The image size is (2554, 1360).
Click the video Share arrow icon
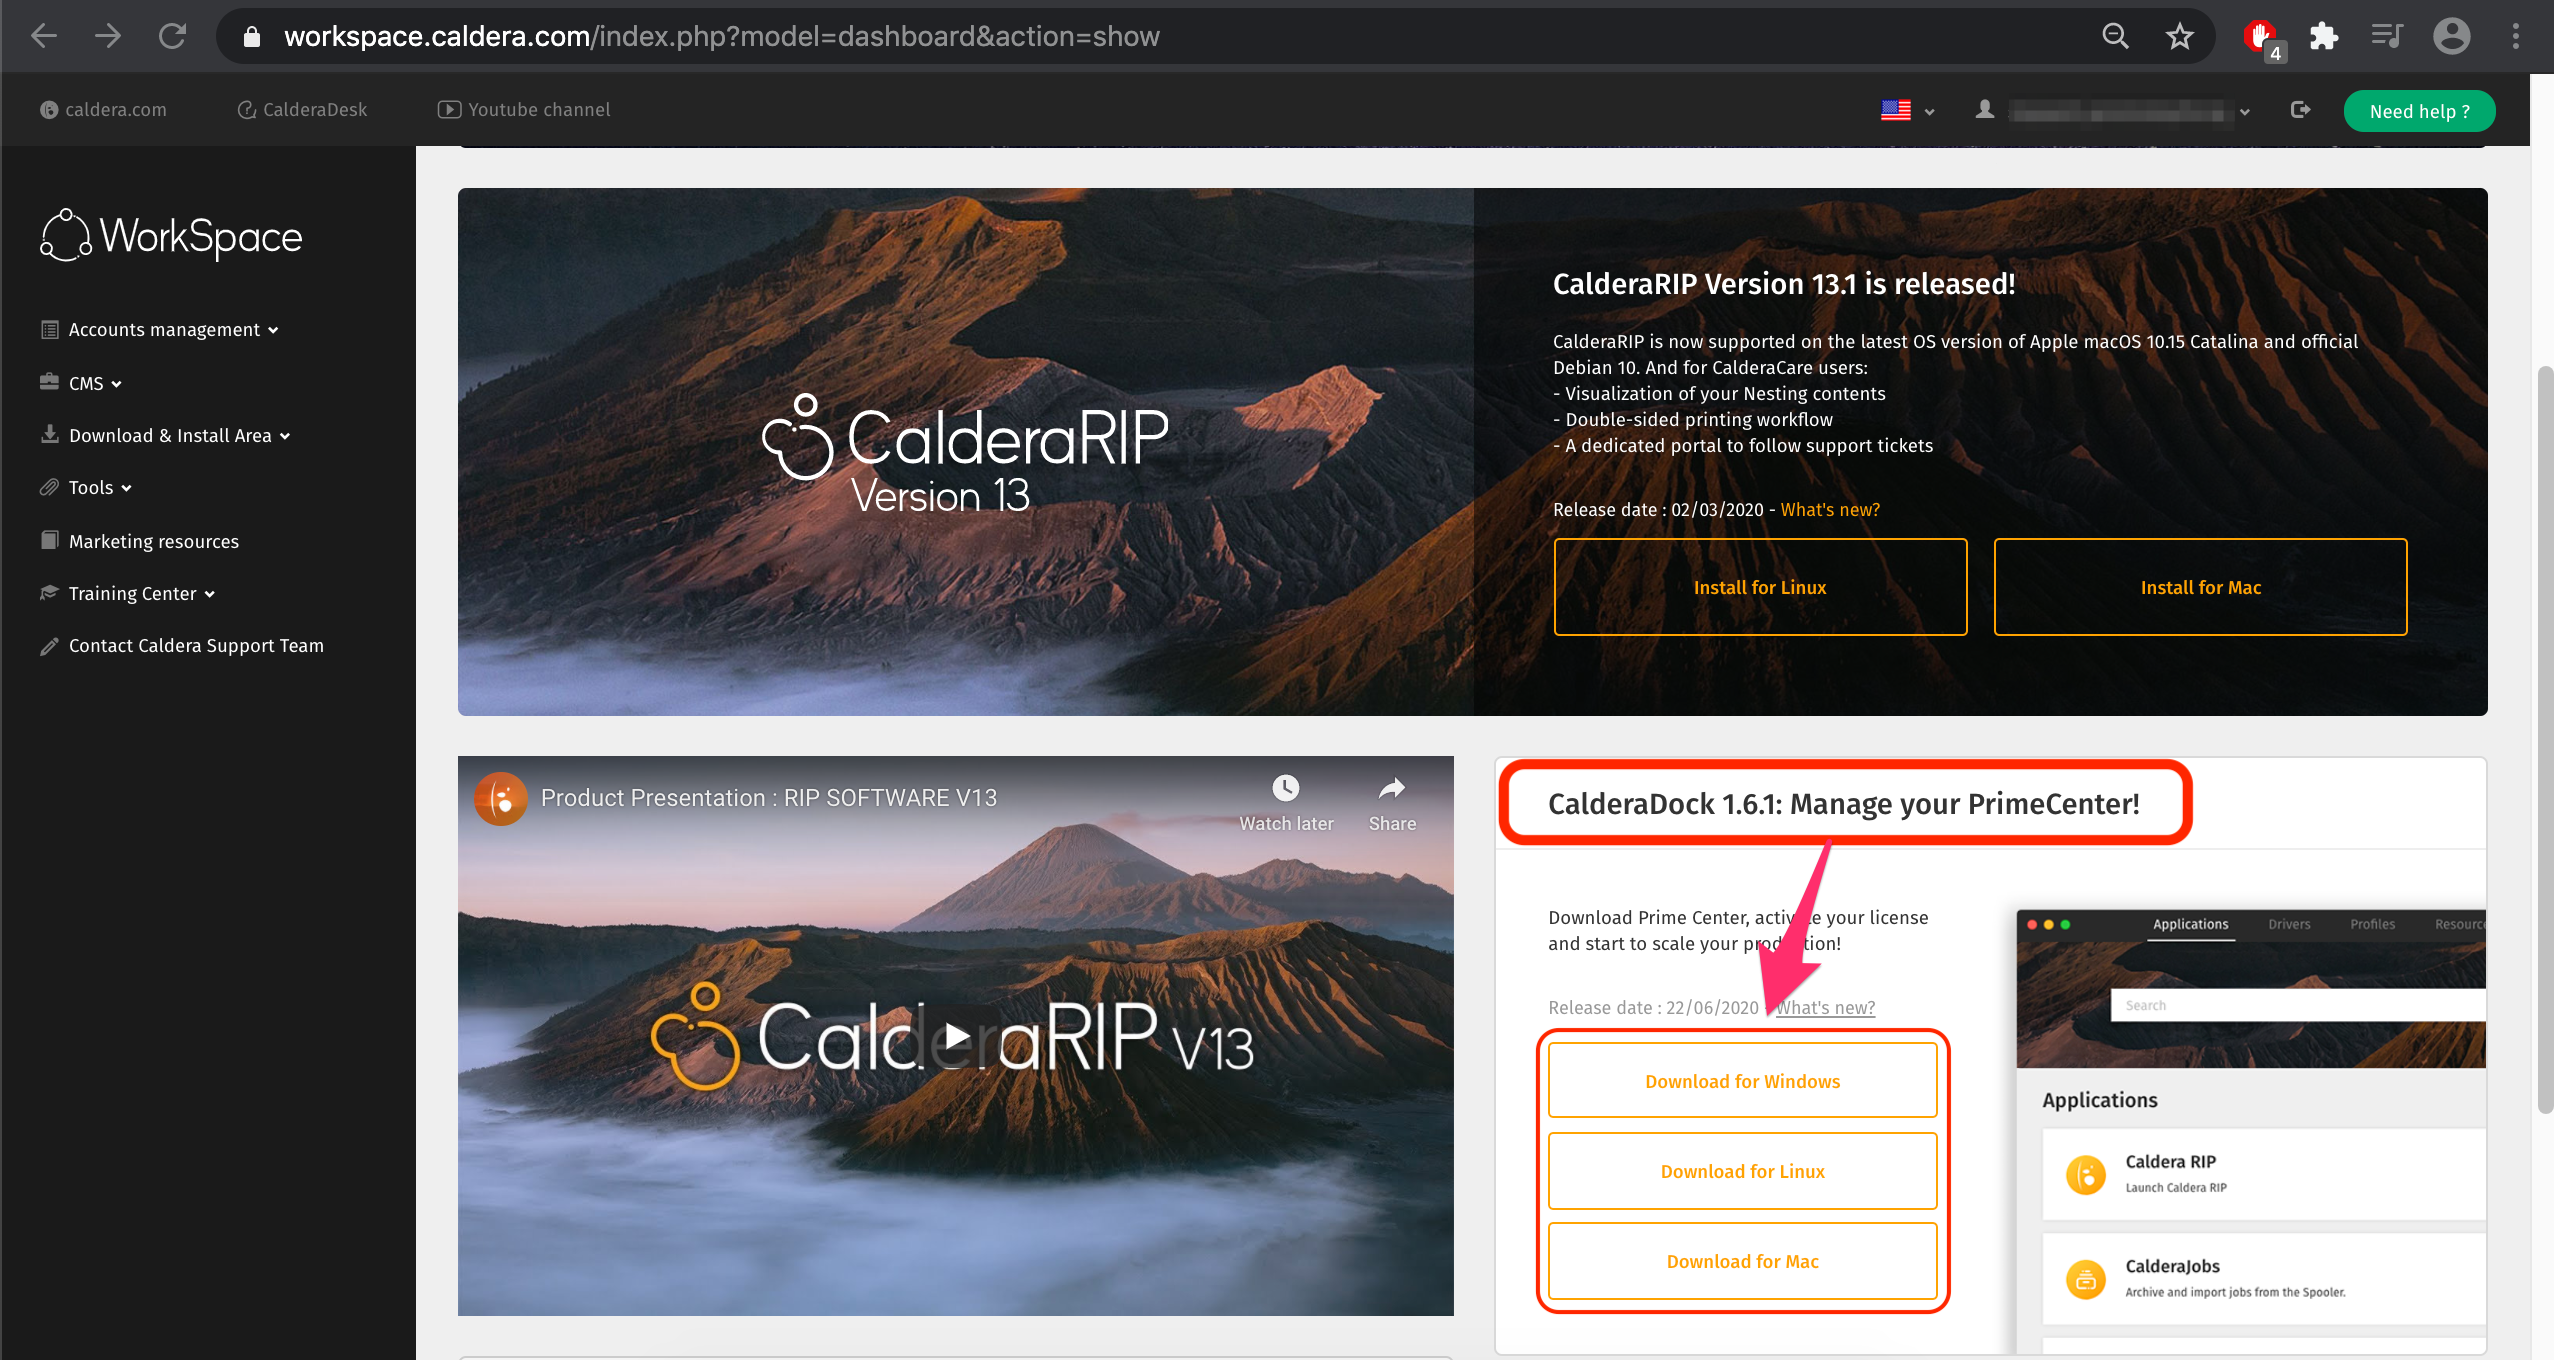[1391, 789]
